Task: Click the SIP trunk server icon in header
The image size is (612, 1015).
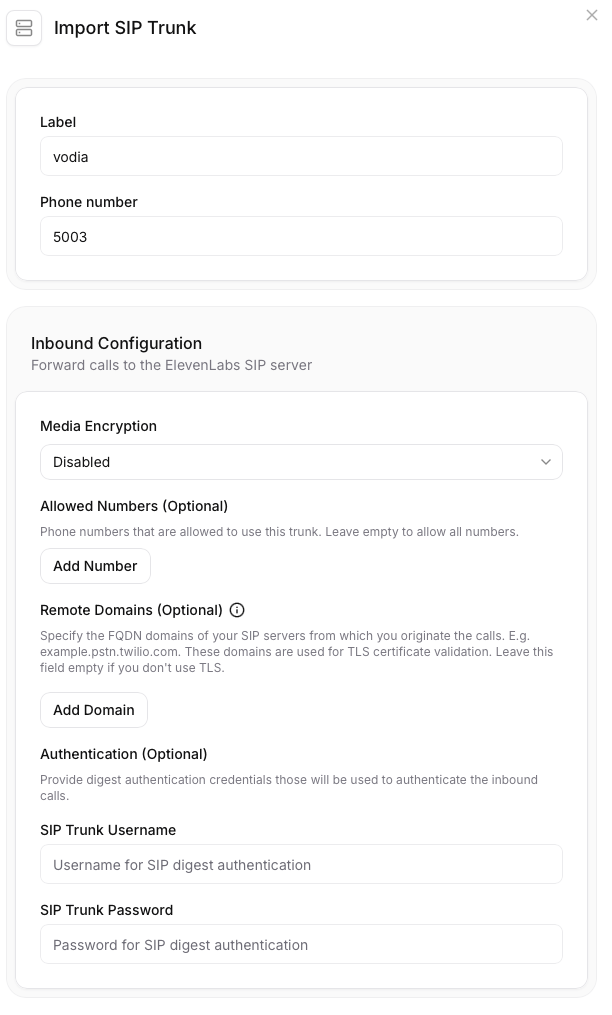Action: (24, 28)
